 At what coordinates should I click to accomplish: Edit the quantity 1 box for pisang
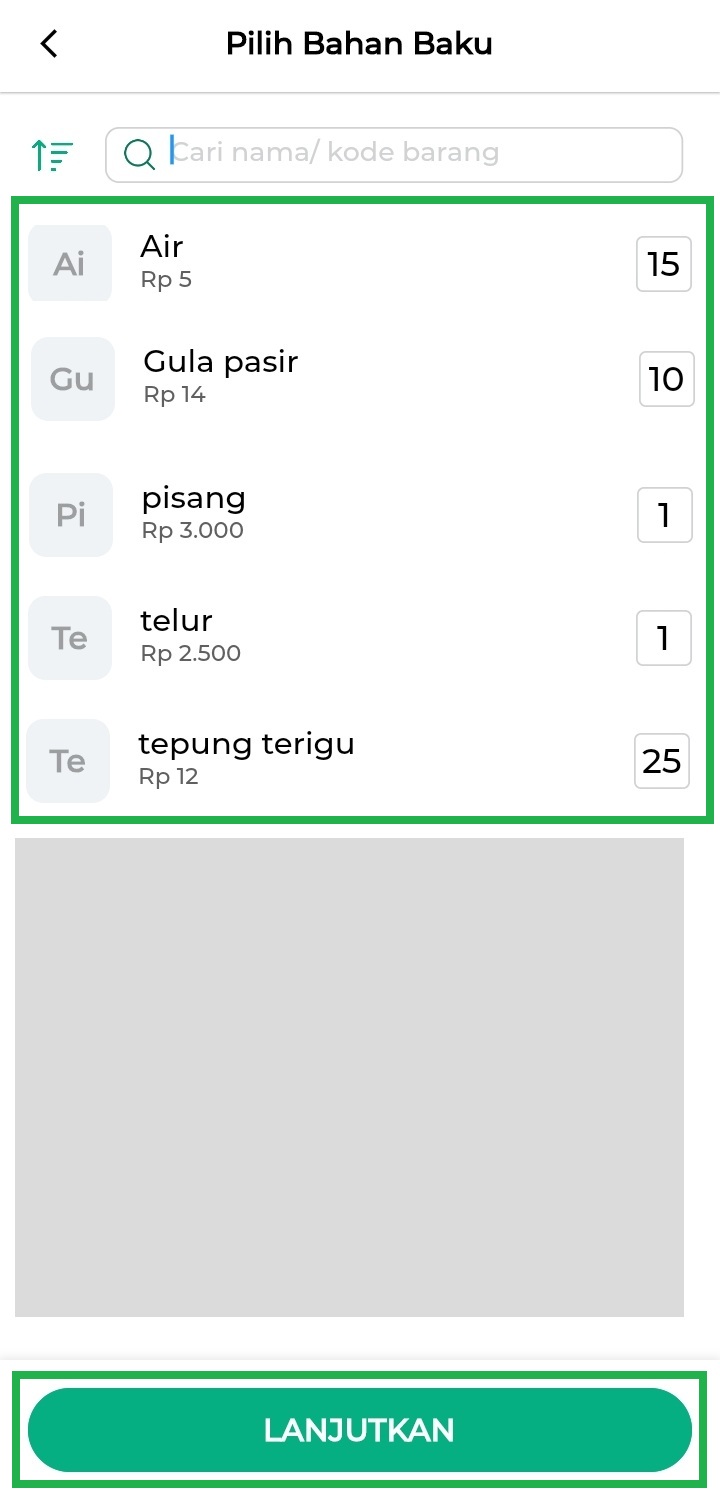pyautogui.click(x=665, y=515)
